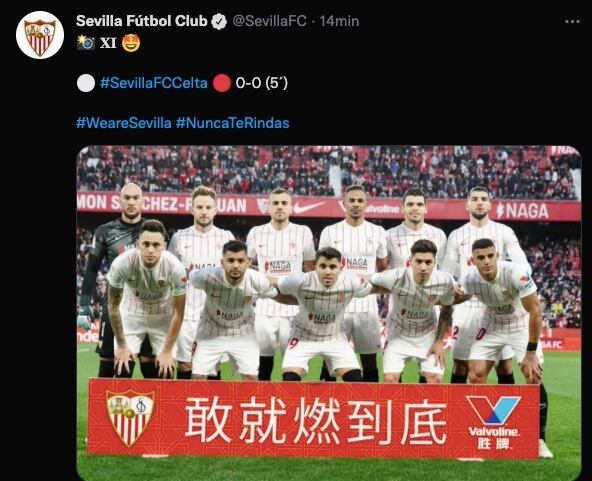The width and height of the screenshot is (592, 481).
Task: Click the Nike swoosh on the stadium board
Action: pos(309,207)
